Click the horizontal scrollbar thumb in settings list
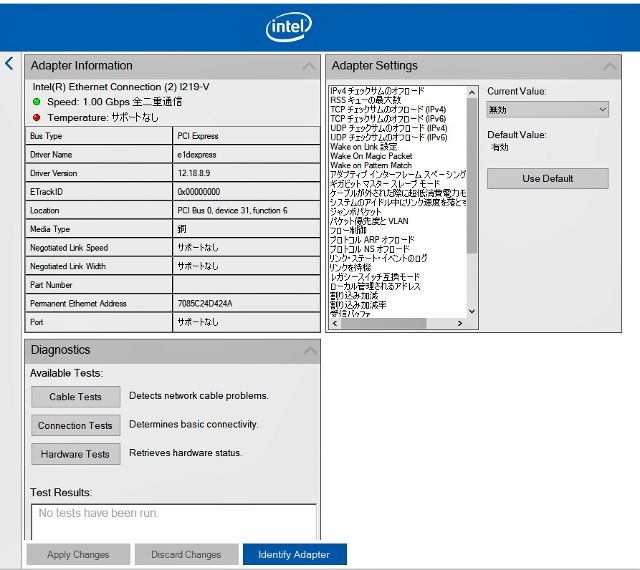The height and width of the screenshot is (570, 640). [x=384, y=323]
